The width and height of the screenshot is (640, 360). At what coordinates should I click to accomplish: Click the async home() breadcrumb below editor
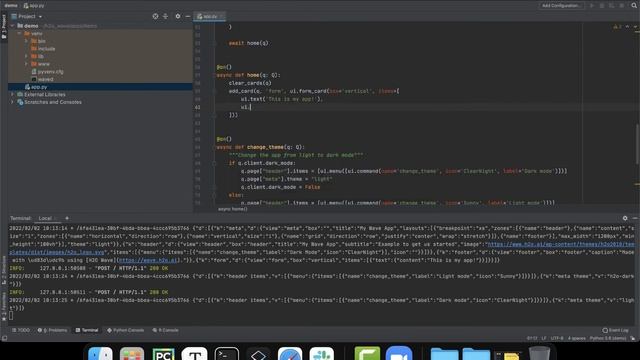tap(232, 209)
